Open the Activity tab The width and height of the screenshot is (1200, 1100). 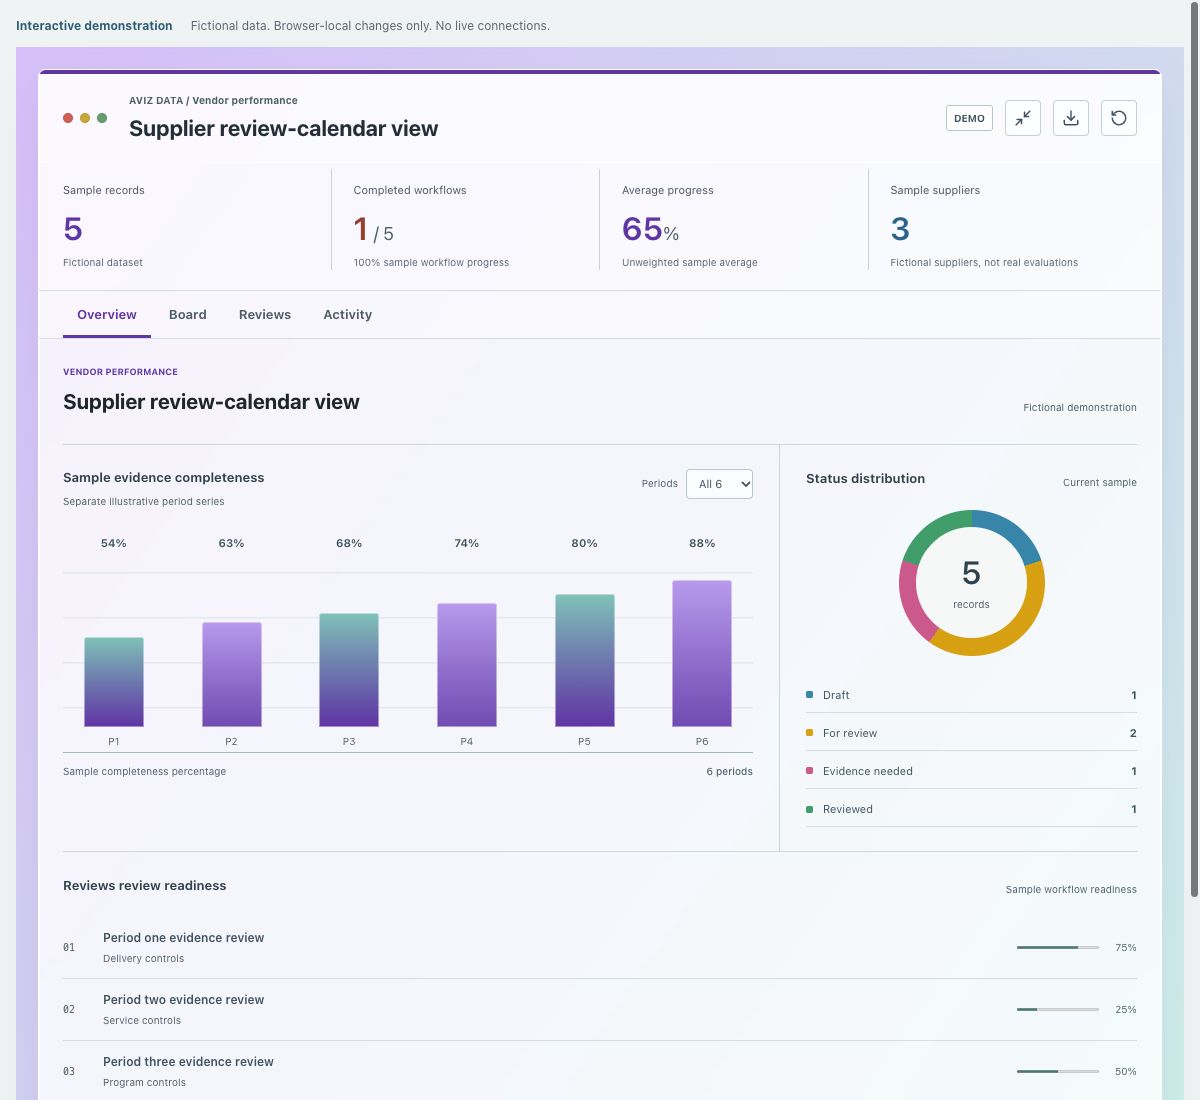coord(347,314)
